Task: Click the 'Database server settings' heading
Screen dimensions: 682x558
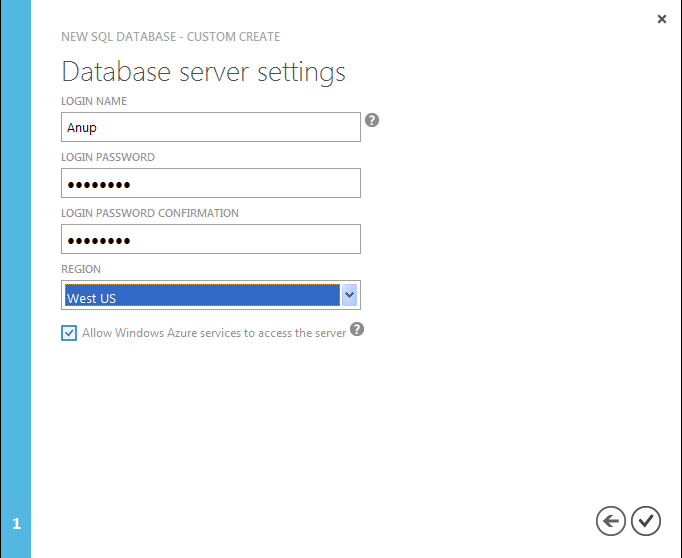Action: pos(204,72)
